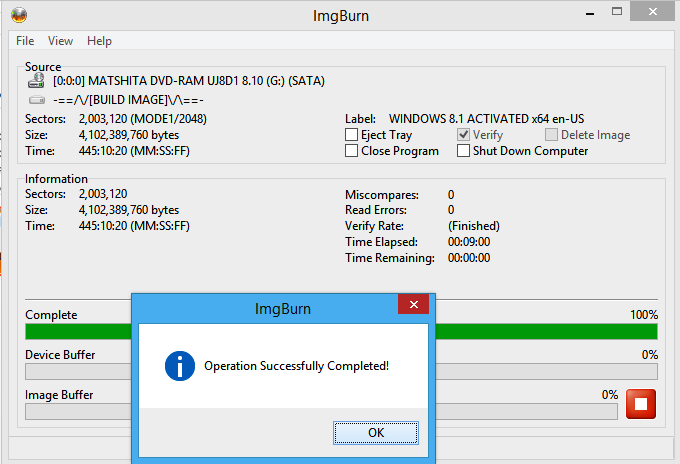Click the Time Elapsed value 00:09:00
This screenshot has height=464, width=680.
(469, 242)
